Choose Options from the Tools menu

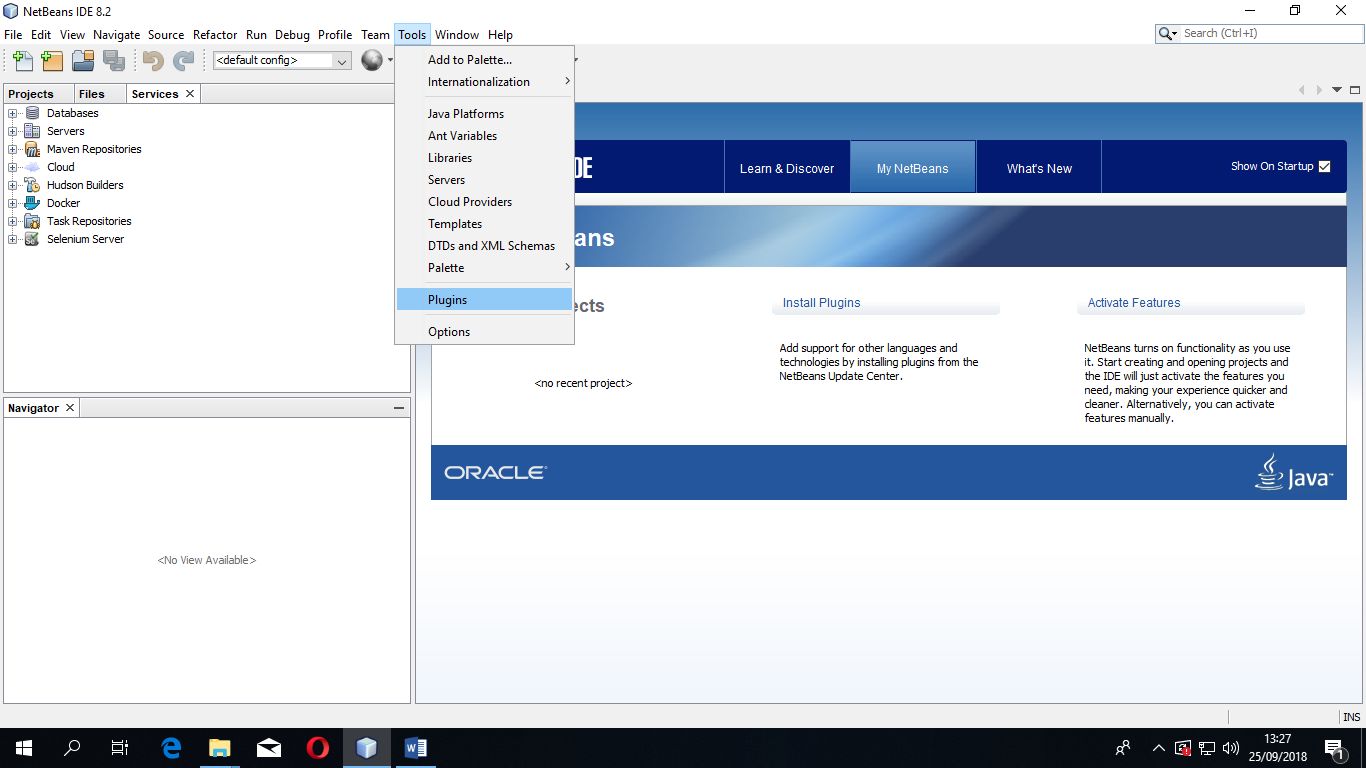point(484,332)
